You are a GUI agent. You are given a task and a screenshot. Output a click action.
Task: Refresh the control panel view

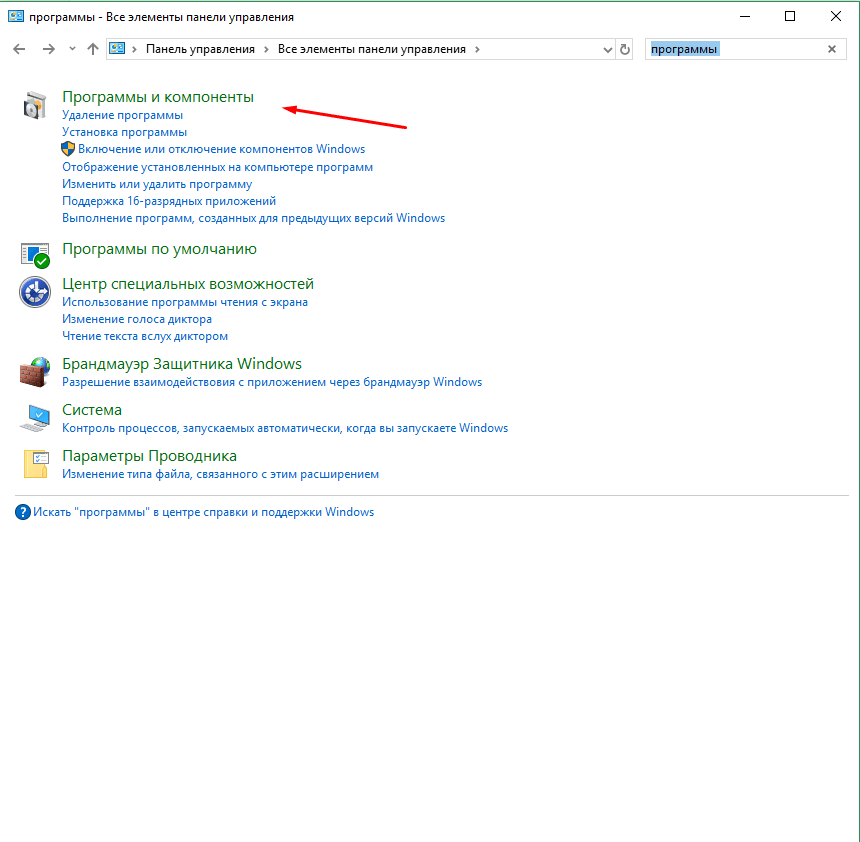tap(625, 49)
